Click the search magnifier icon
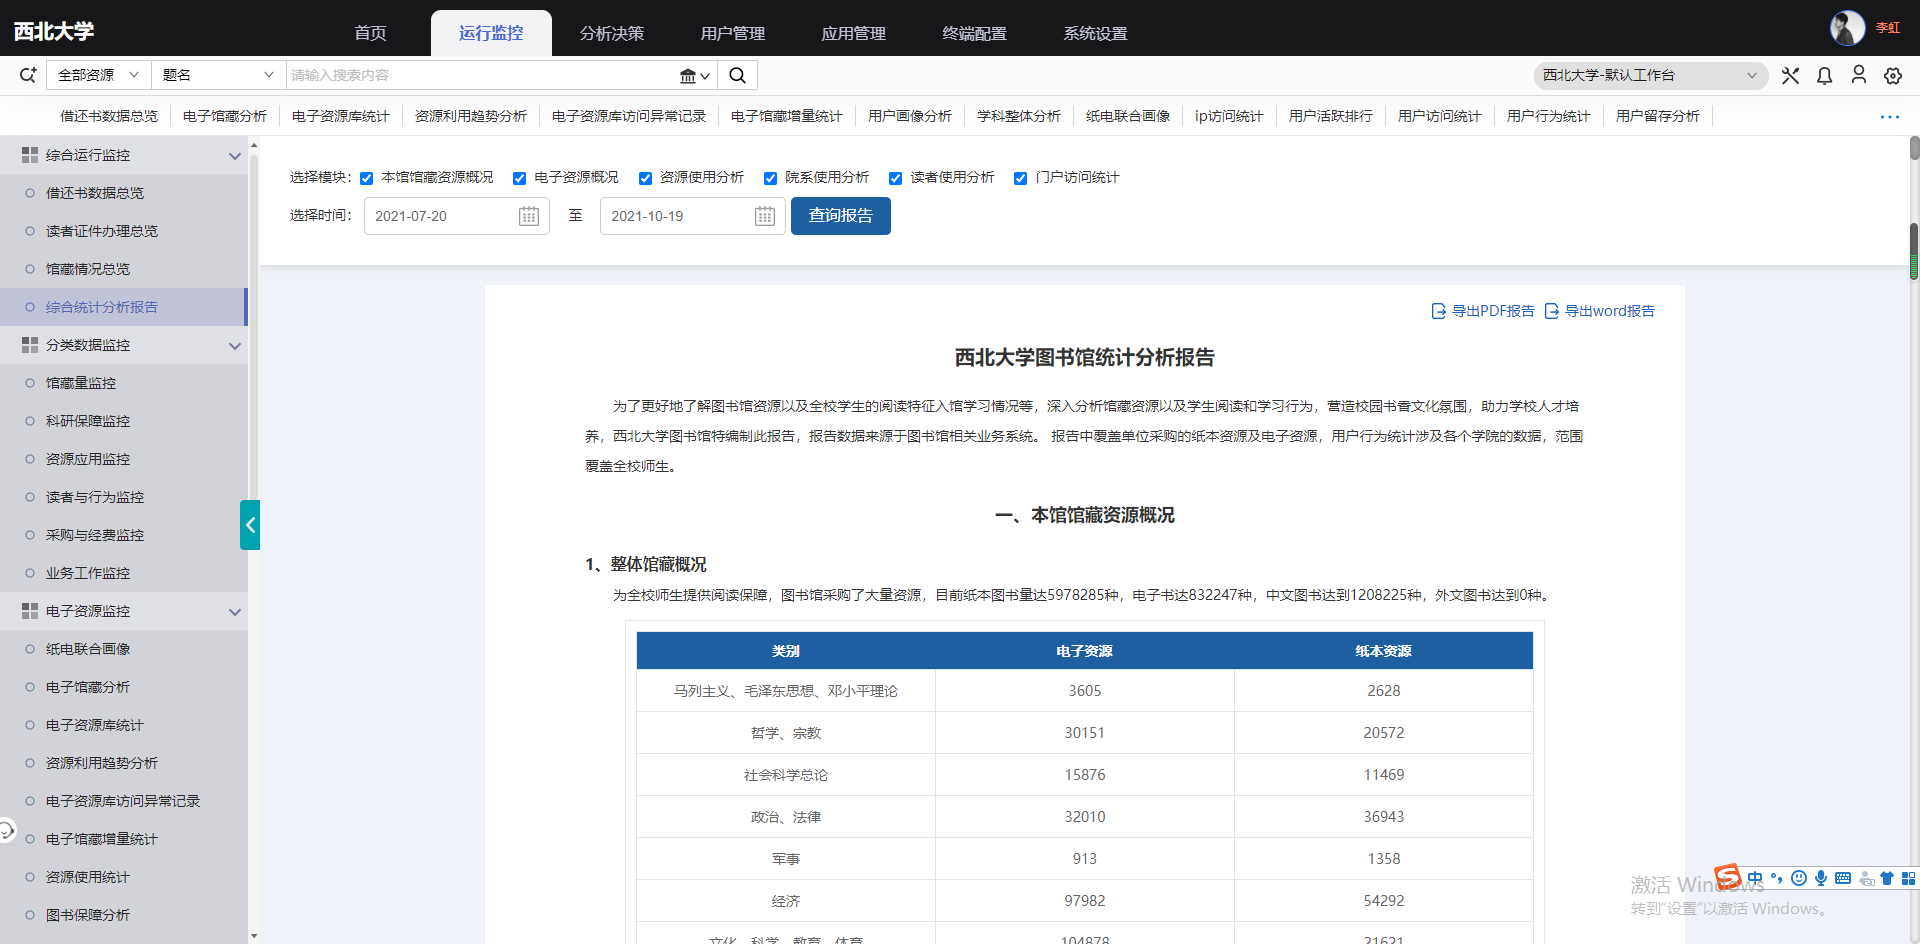This screenshot has width=1920, height=944. (737, 75)
